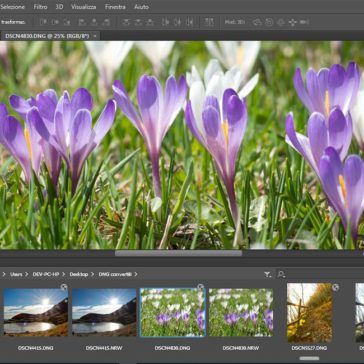Open the 3D menu
This screenshot has width=364, height=364.
tap(59, 7)
